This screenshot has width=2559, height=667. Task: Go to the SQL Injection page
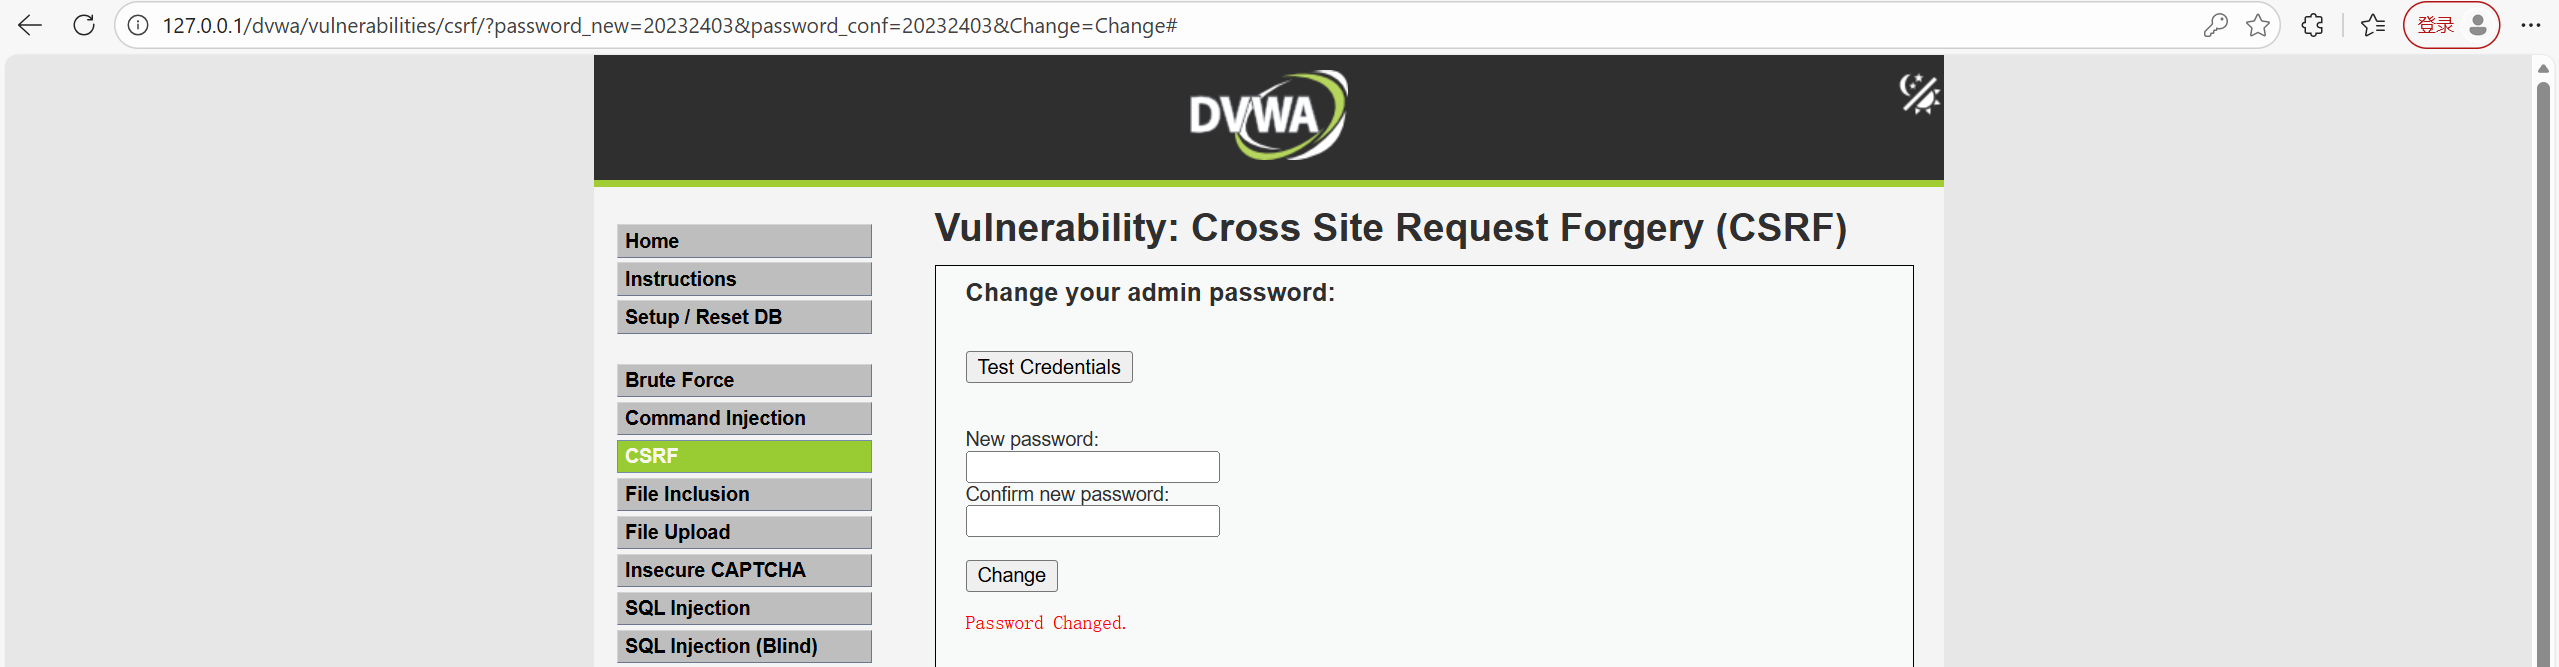click(x=744, y=608)
